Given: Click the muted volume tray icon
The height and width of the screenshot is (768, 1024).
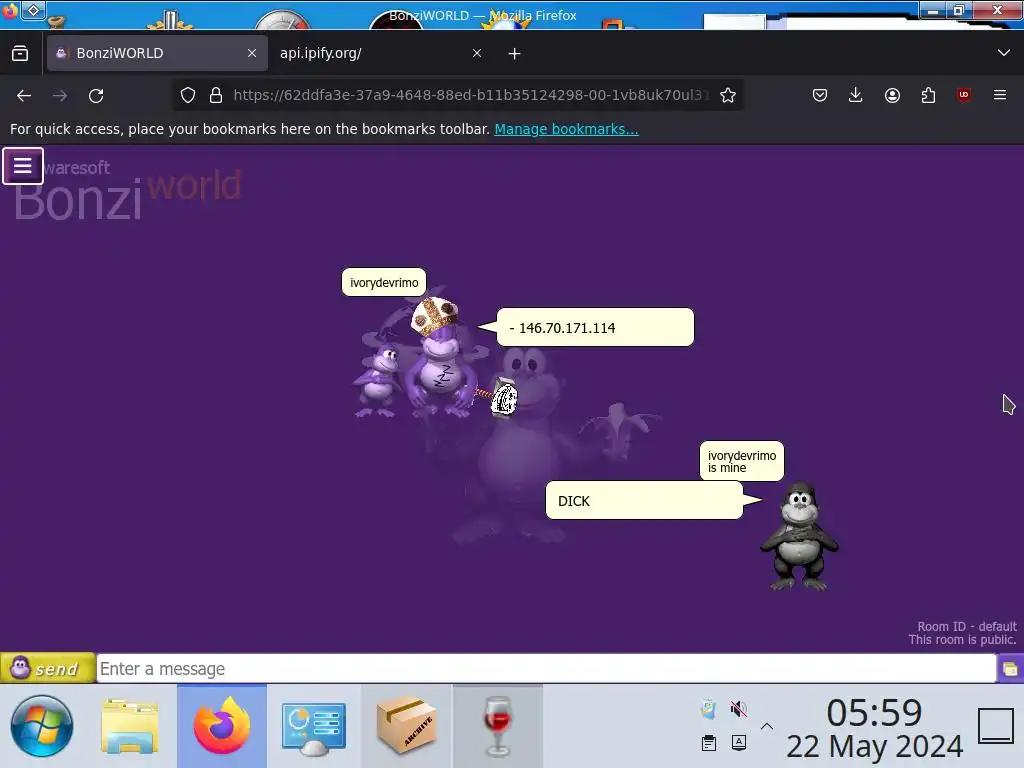Looking at the screenshot, I should 739,709.
